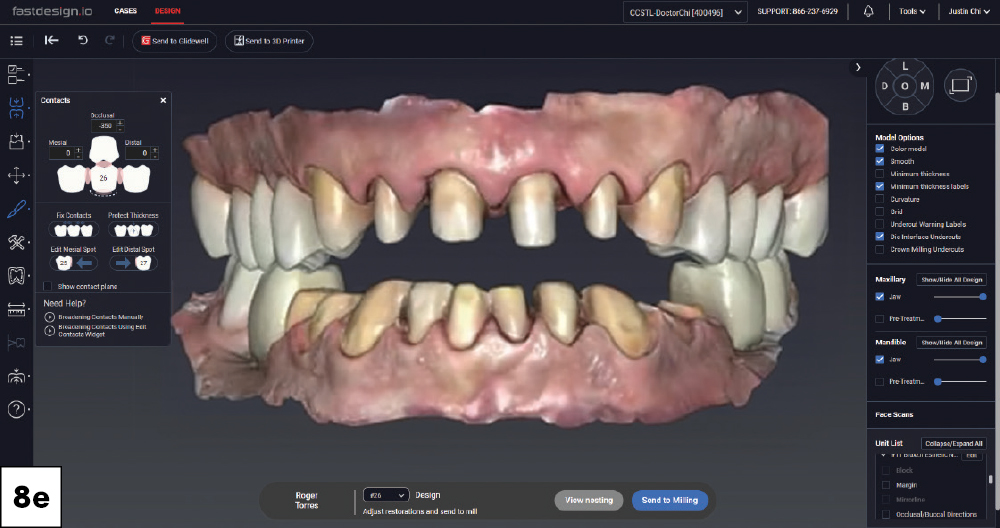Click the greyed-out connector tool icon

[x=16, y=343]
